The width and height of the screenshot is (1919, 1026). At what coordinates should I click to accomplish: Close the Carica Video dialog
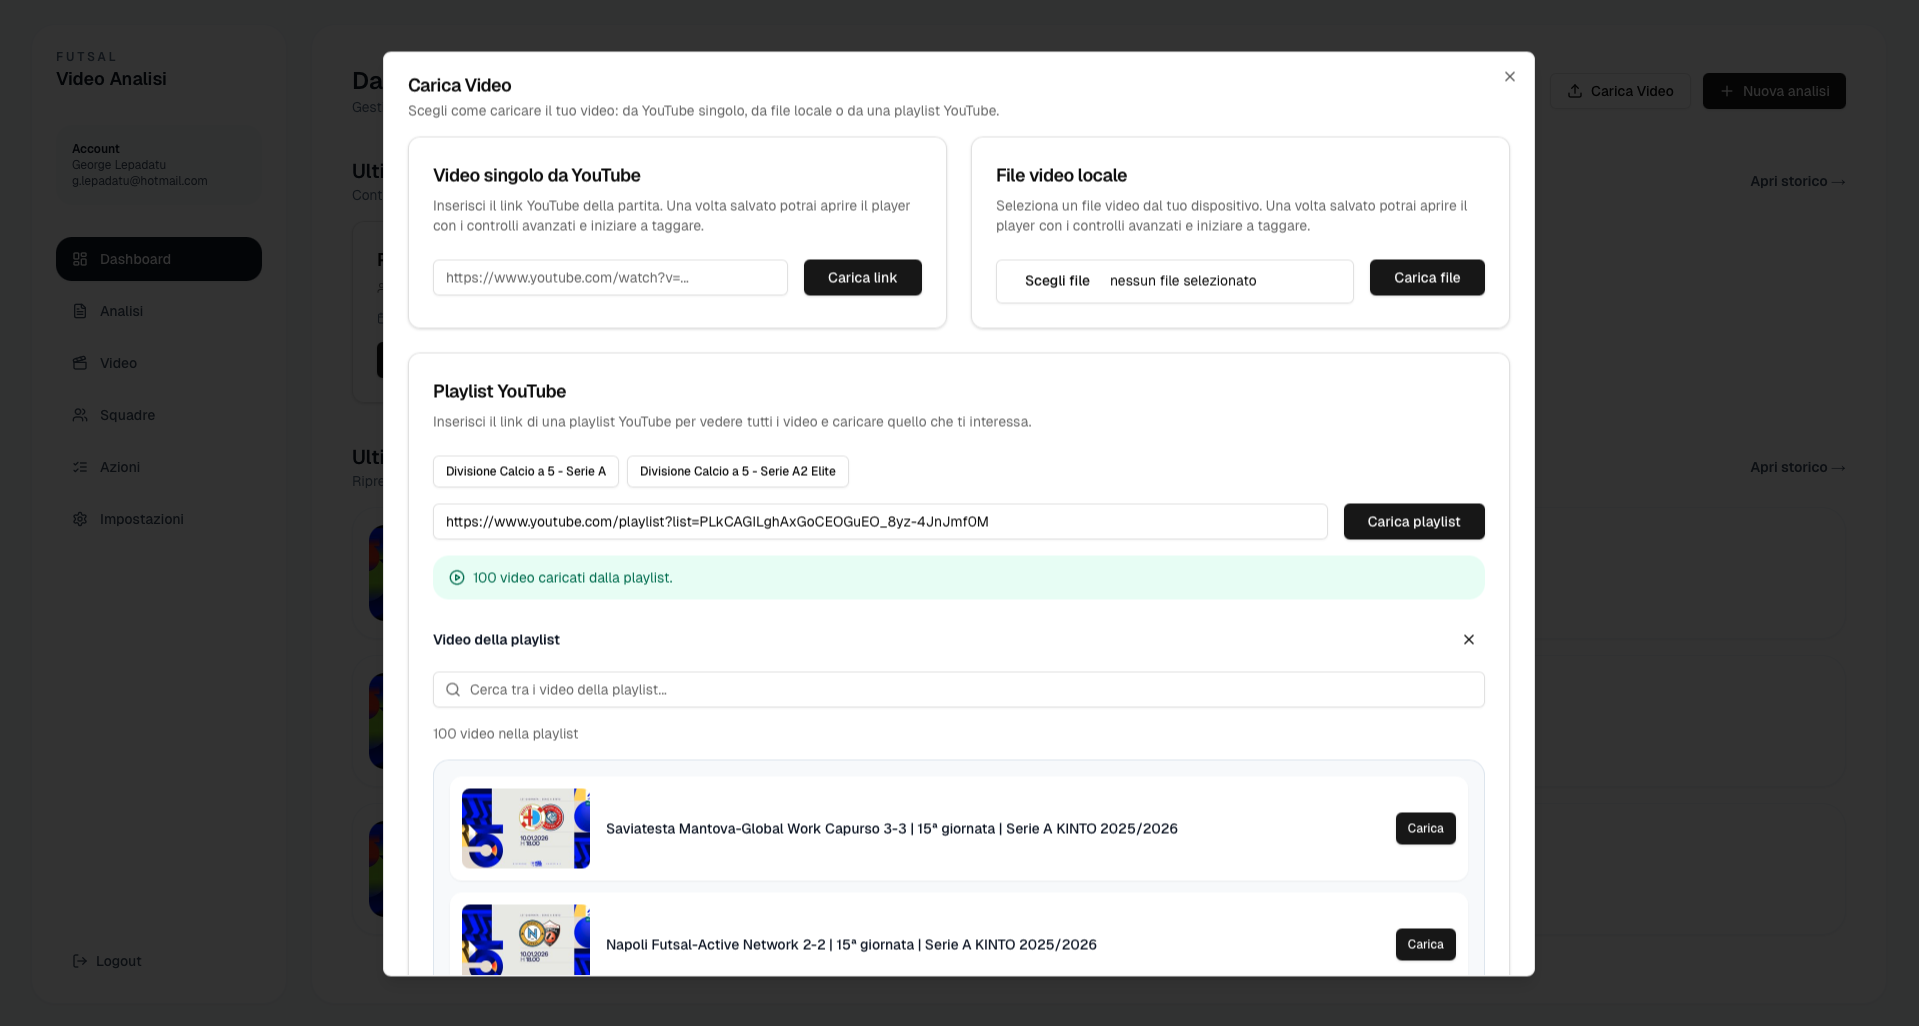pyautogui.click(x=1510, y=77)
